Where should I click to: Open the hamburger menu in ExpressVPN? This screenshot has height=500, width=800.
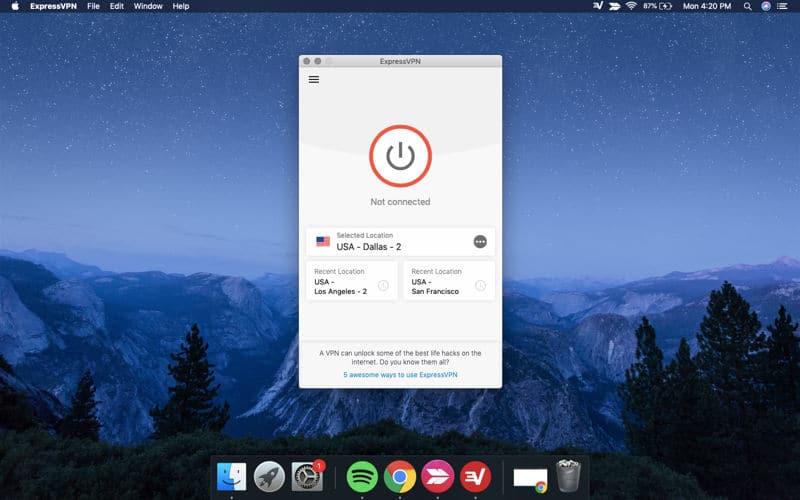[x=314, y=80]
